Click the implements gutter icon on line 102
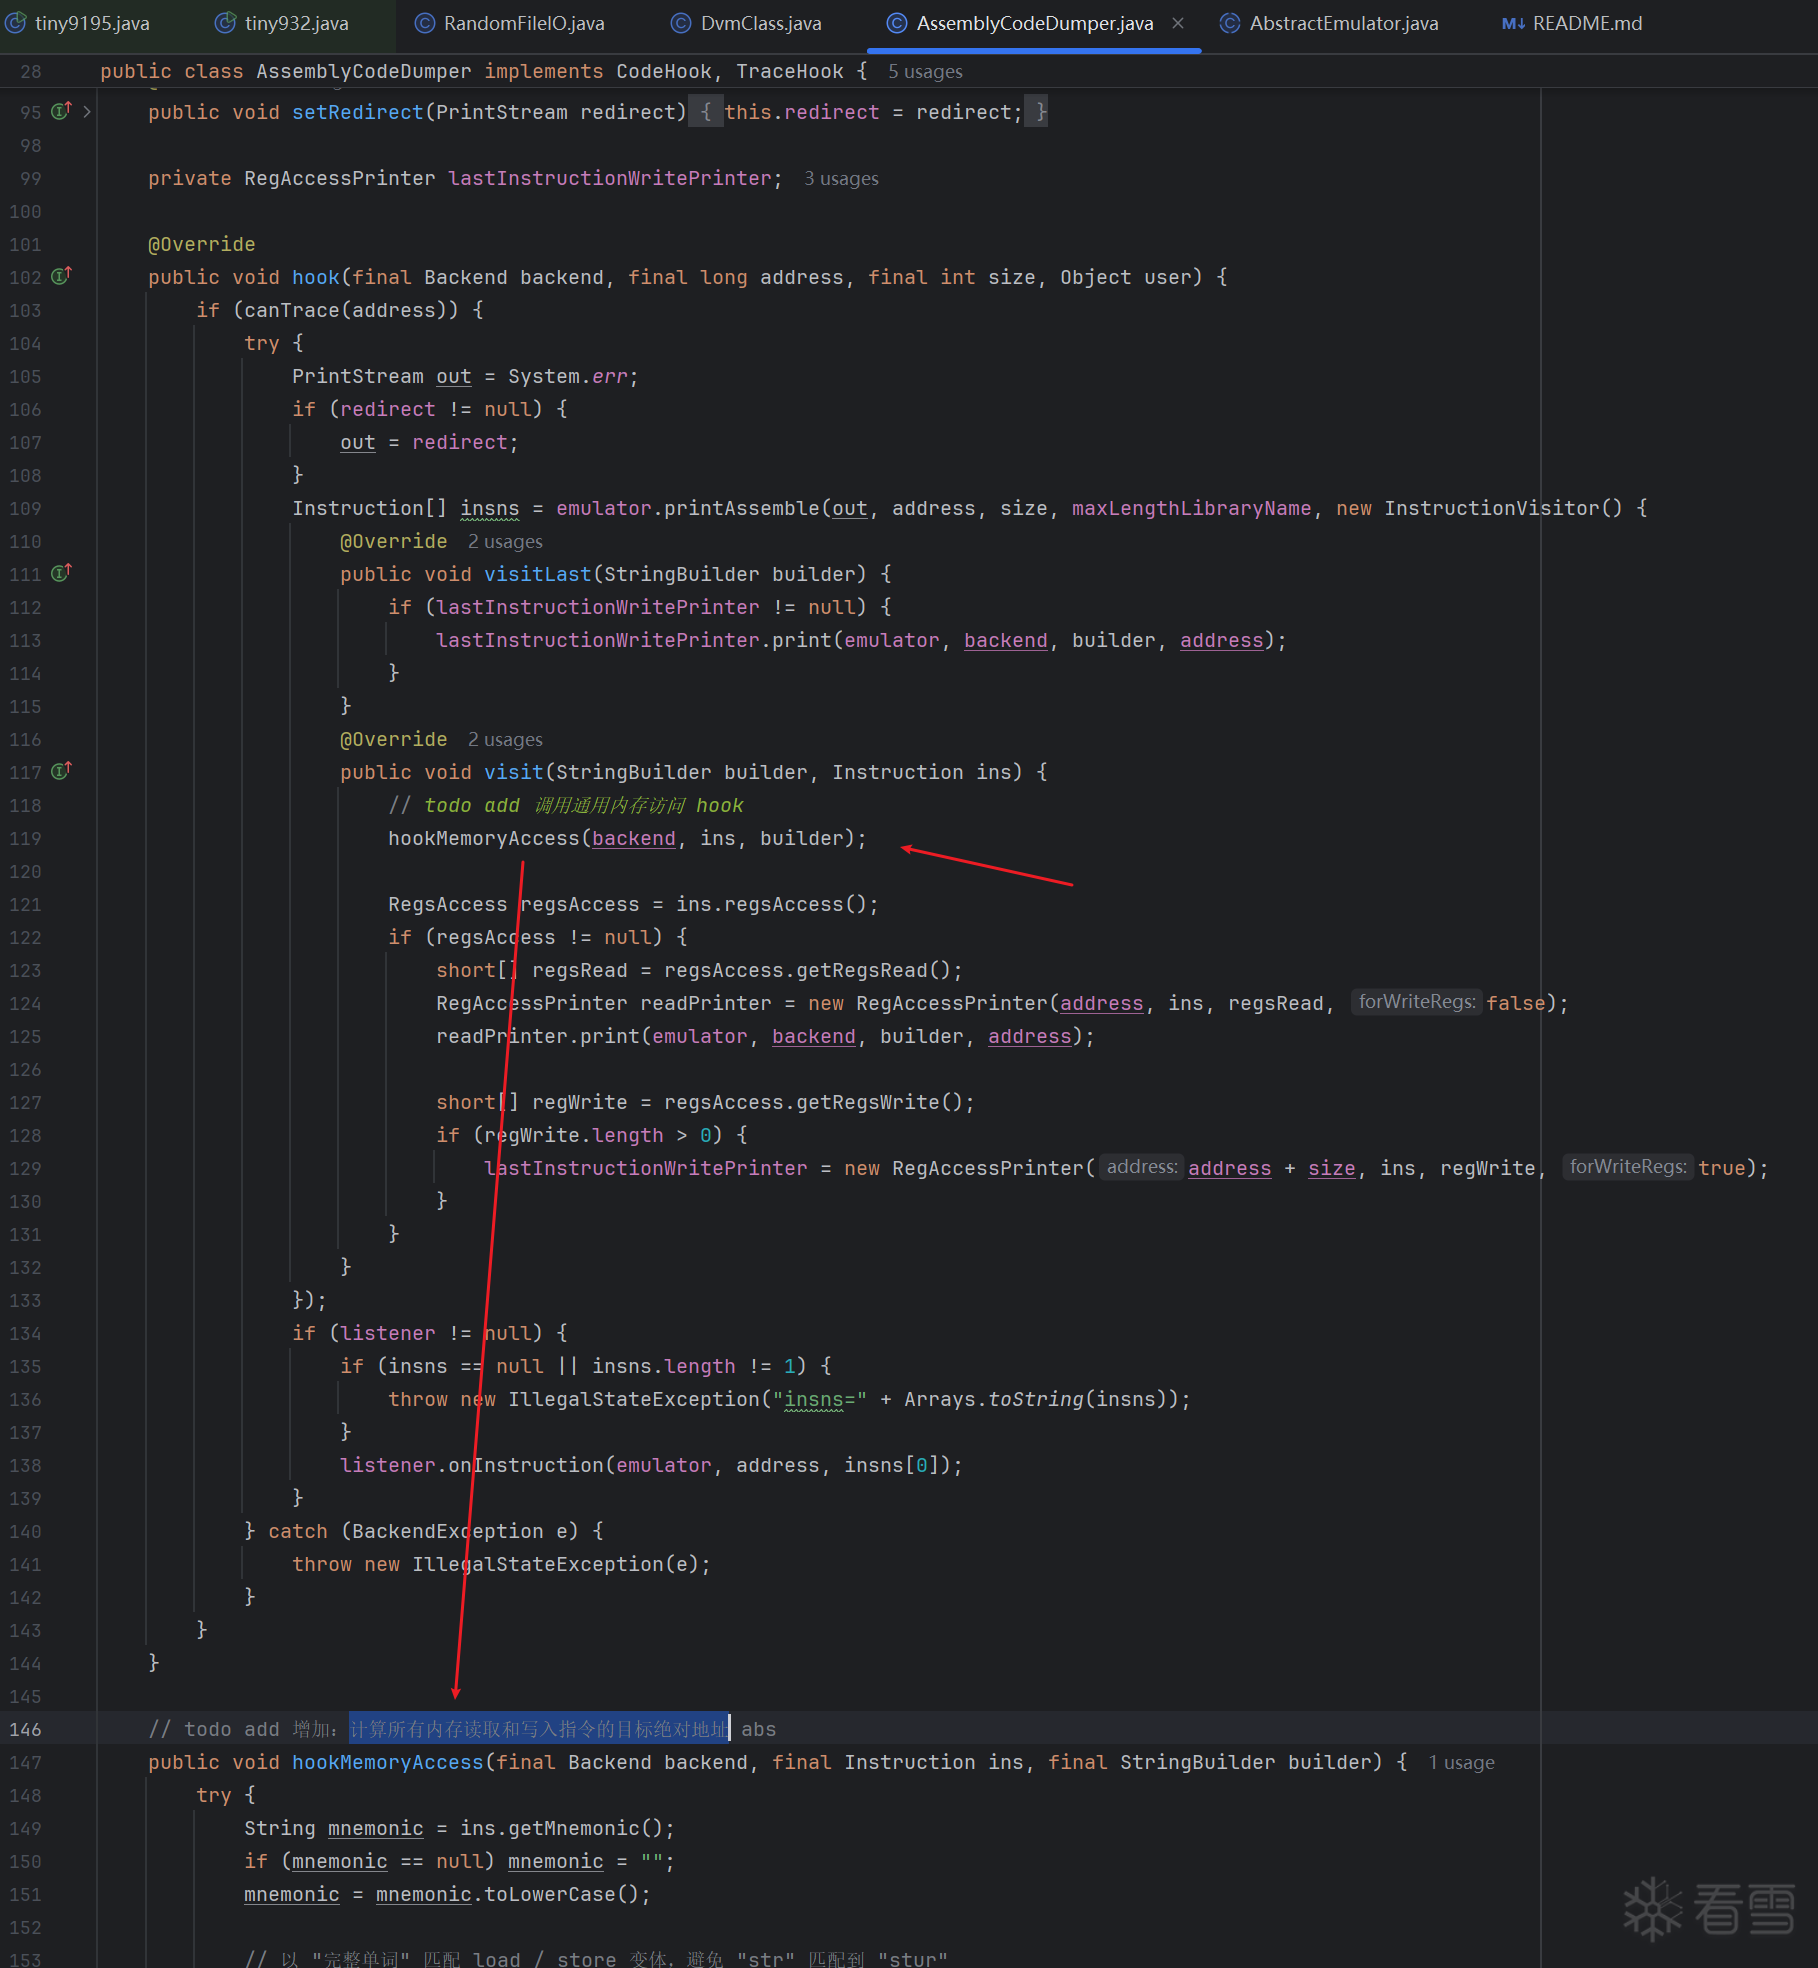 (61, 276)
